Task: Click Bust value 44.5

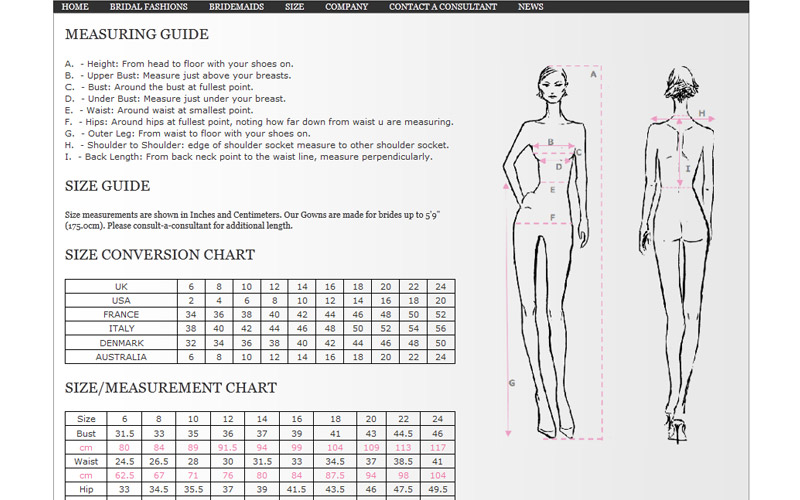Action: (403, 434)
